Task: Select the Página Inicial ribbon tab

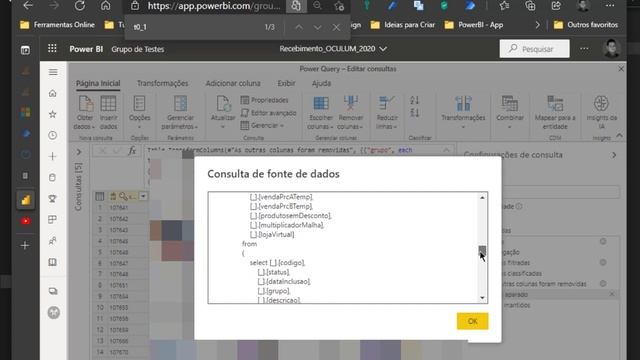Action: pyautogui.click(x=98, y=83)
